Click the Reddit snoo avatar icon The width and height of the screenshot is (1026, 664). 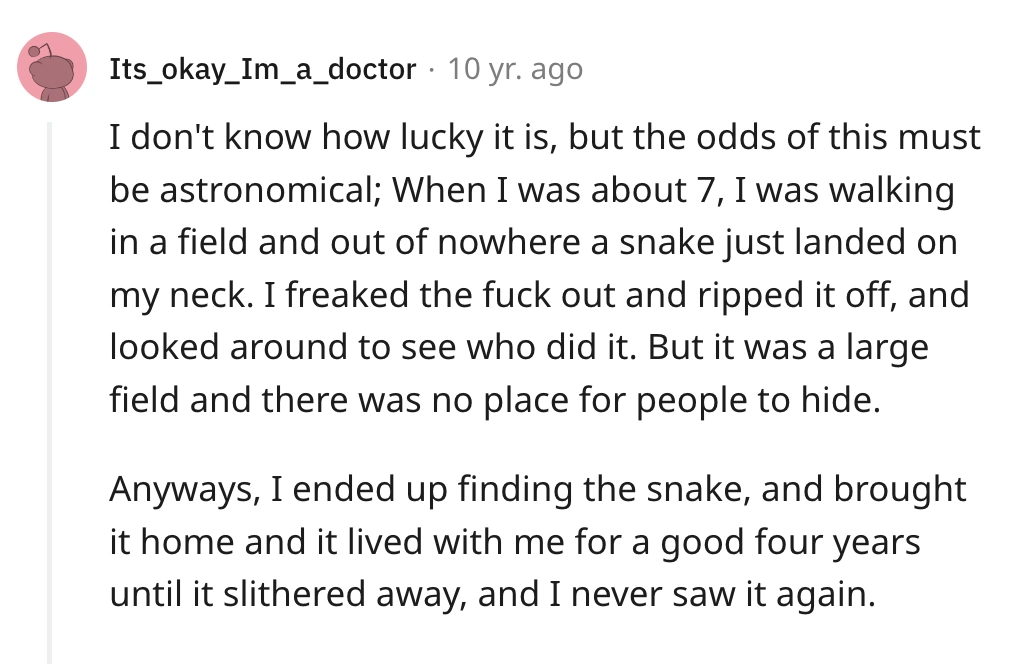(x=51, y=68)
